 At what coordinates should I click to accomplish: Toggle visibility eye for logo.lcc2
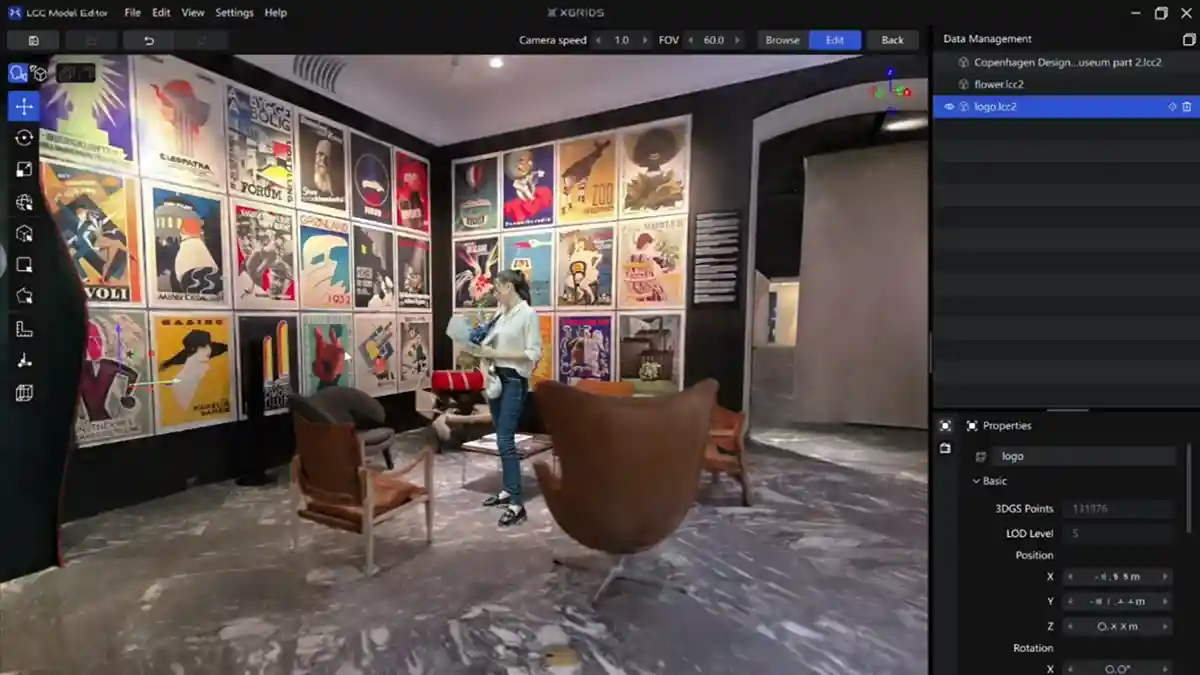click(949, 106)
